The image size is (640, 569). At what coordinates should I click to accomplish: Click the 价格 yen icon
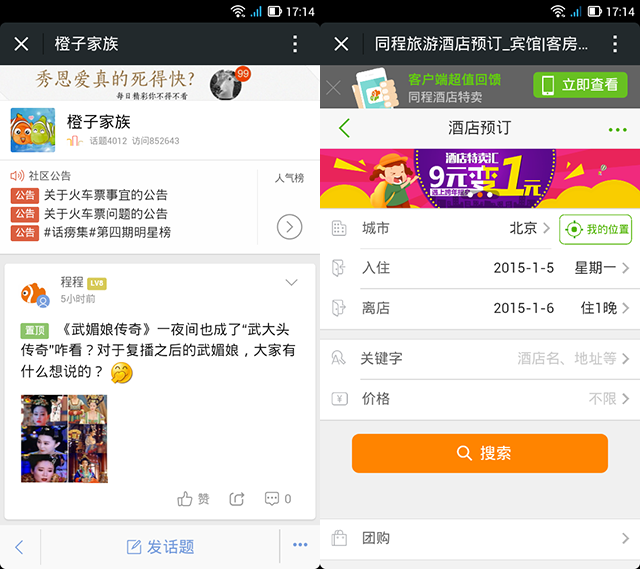[339, 398]
